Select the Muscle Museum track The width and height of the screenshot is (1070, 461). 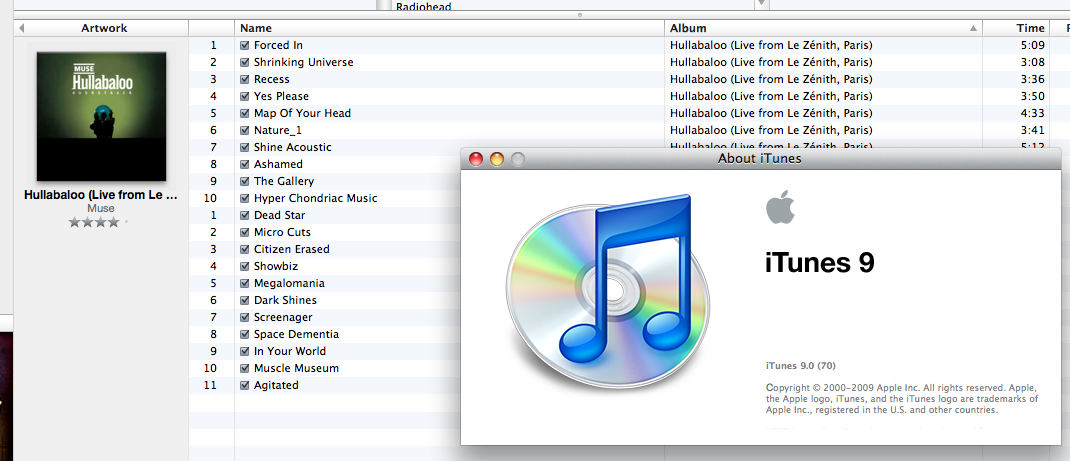click(296, 368)
